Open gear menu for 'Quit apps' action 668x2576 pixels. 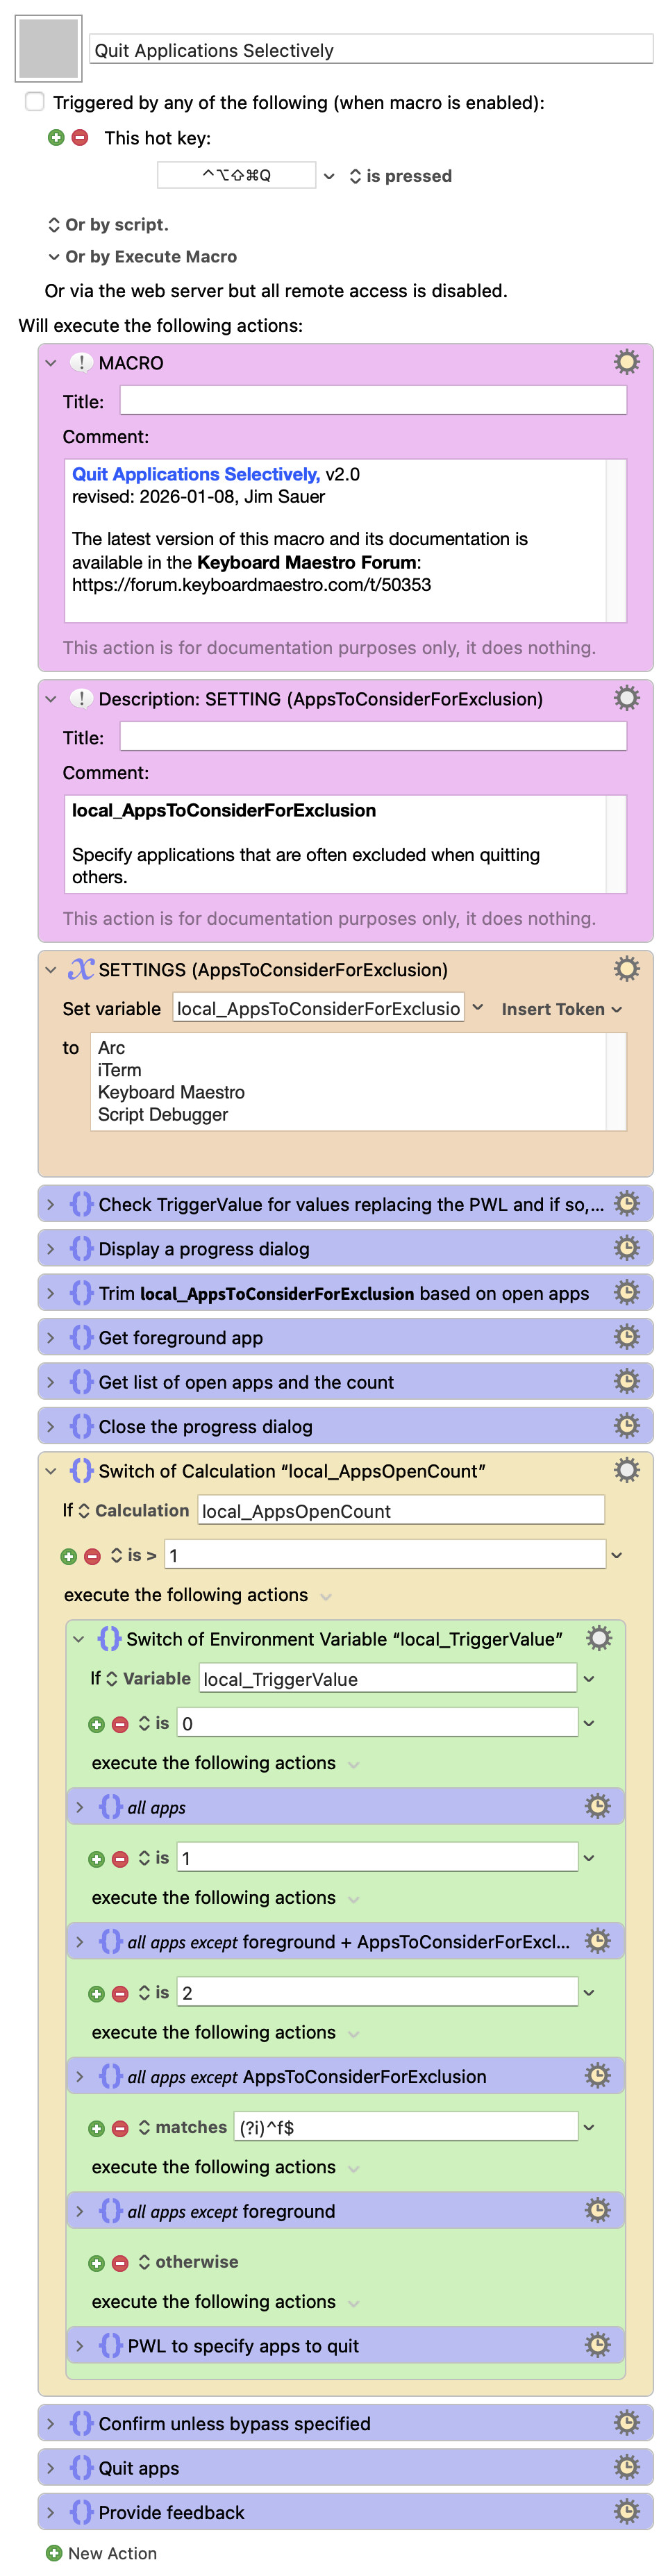point(626,2467)
